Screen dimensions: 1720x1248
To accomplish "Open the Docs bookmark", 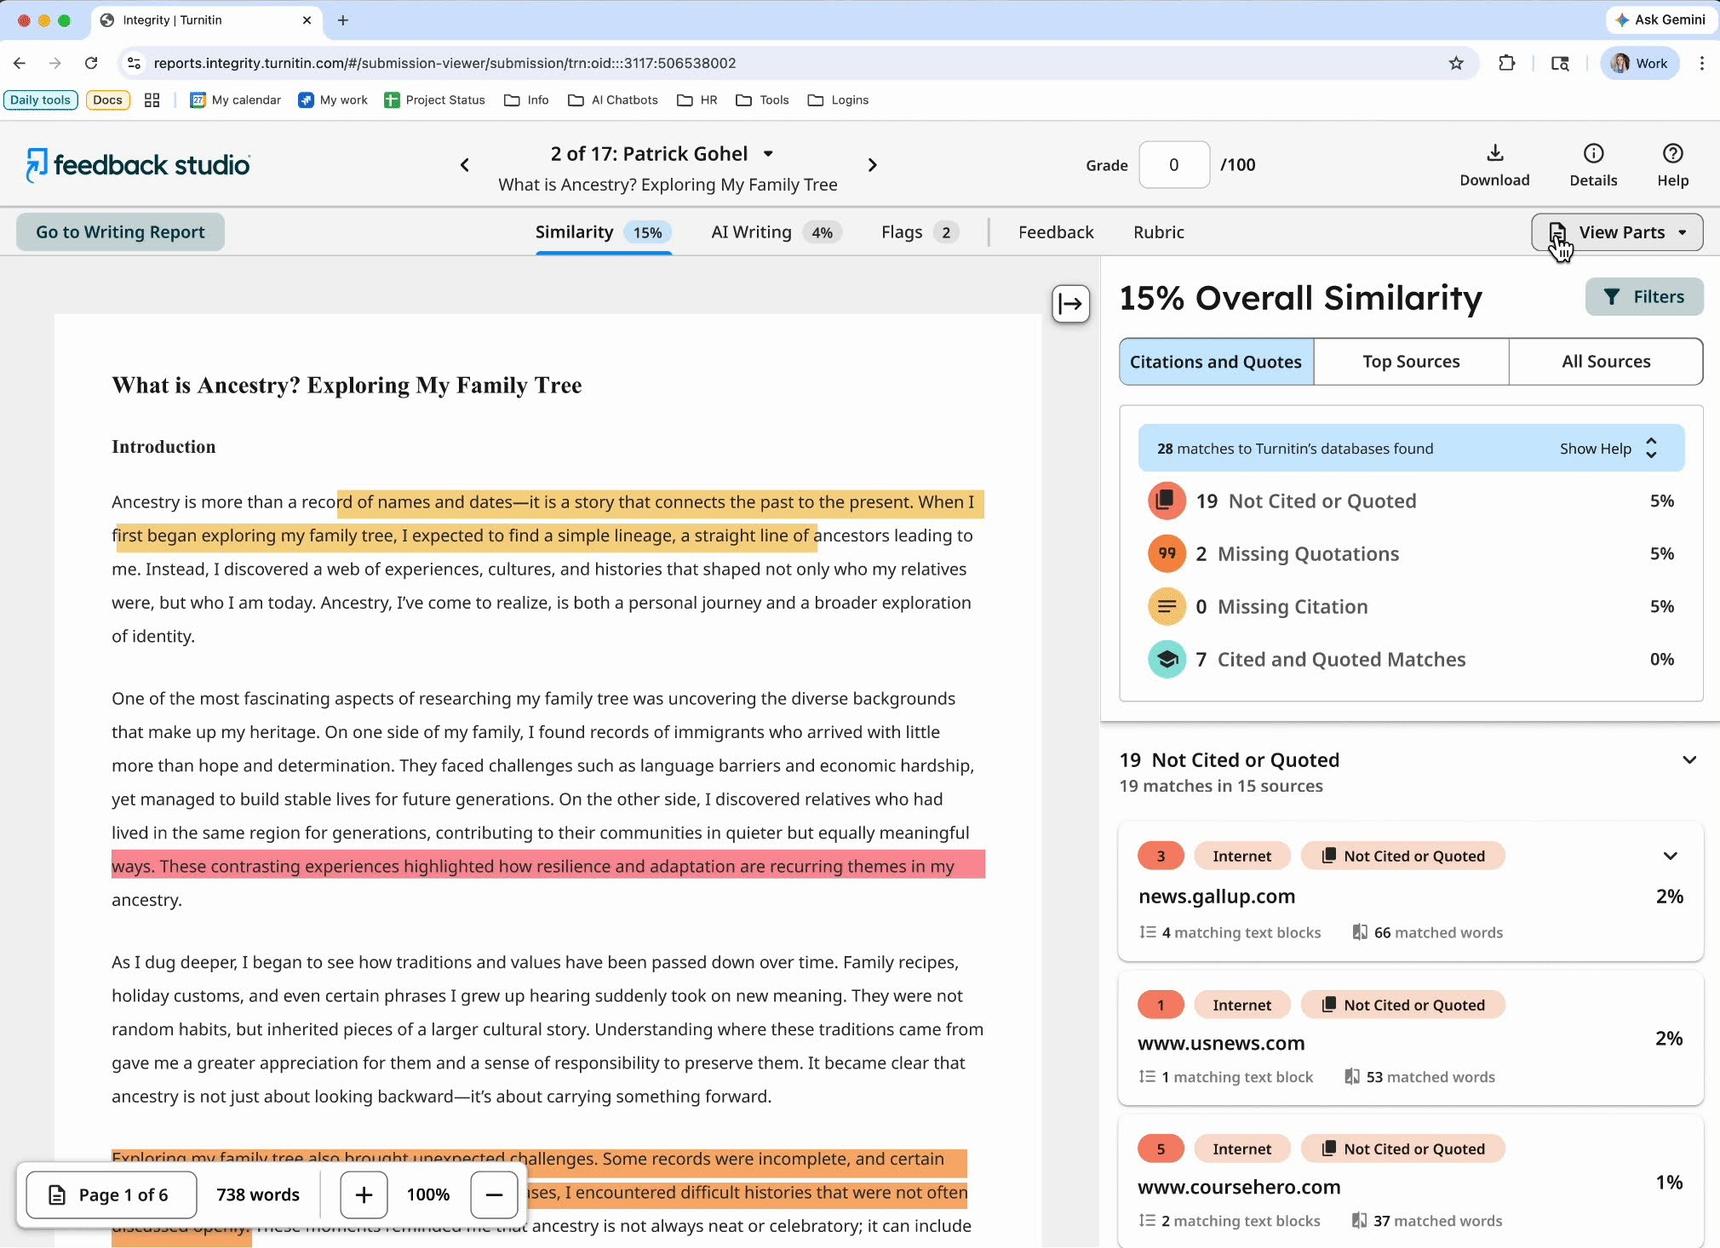I will point(107,100).
